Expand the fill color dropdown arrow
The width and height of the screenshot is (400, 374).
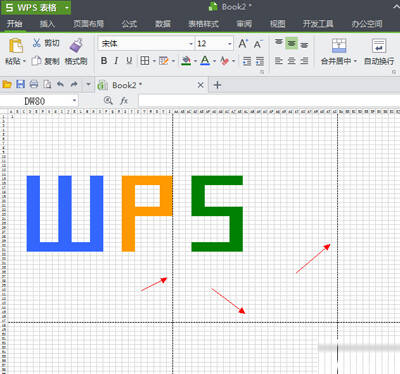195,61
